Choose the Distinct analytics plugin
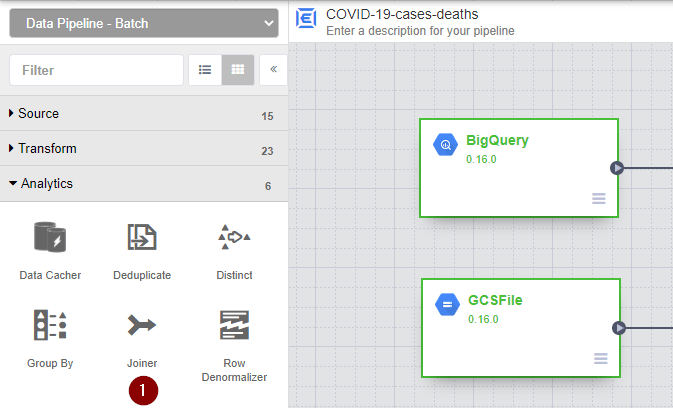 (x=234, y=238)
